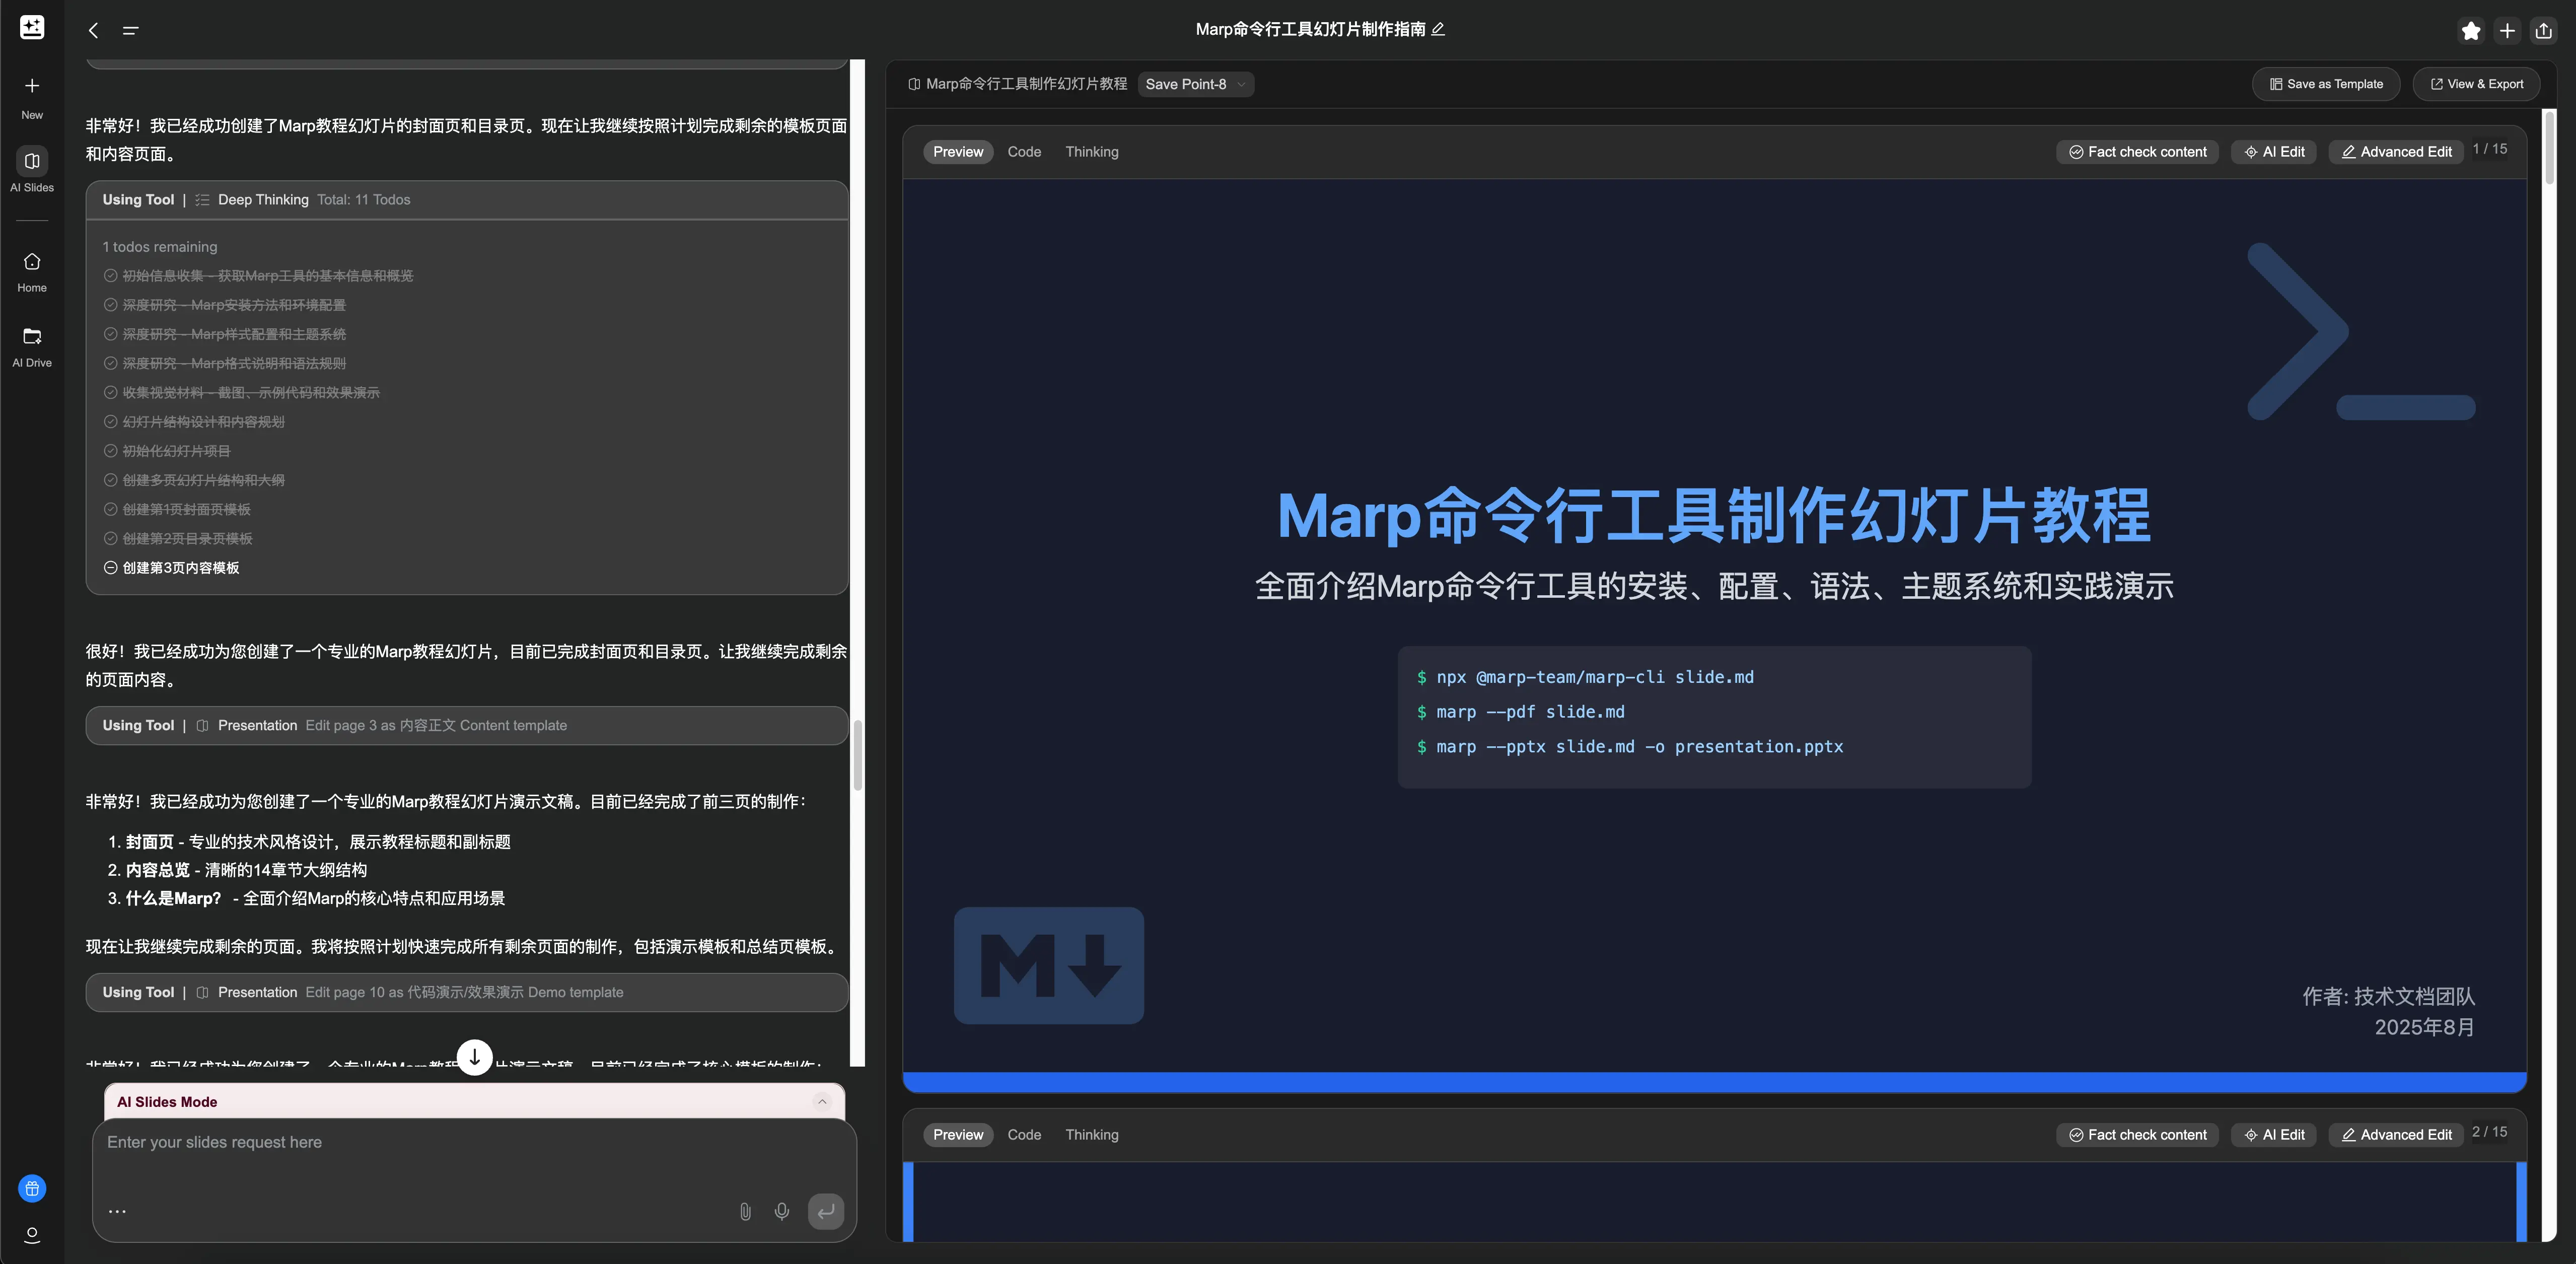Click the plus icon in top bar
The height and width of the screenshot is (1264, 2576).
2507,31
